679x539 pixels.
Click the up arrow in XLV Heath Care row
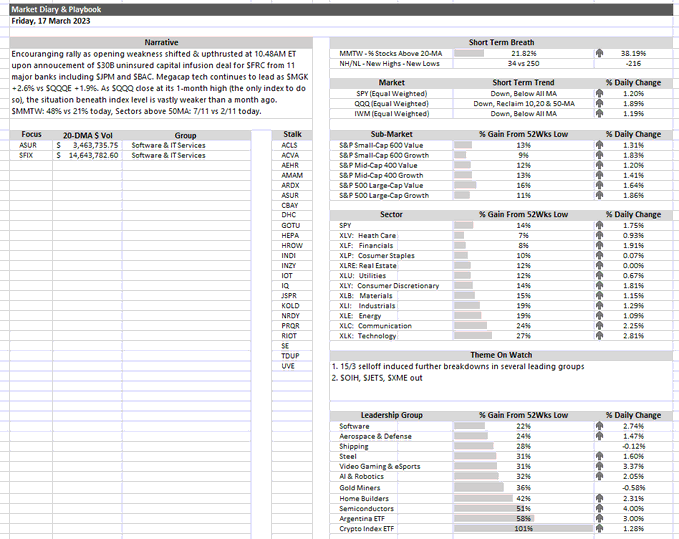click(599, 235)
